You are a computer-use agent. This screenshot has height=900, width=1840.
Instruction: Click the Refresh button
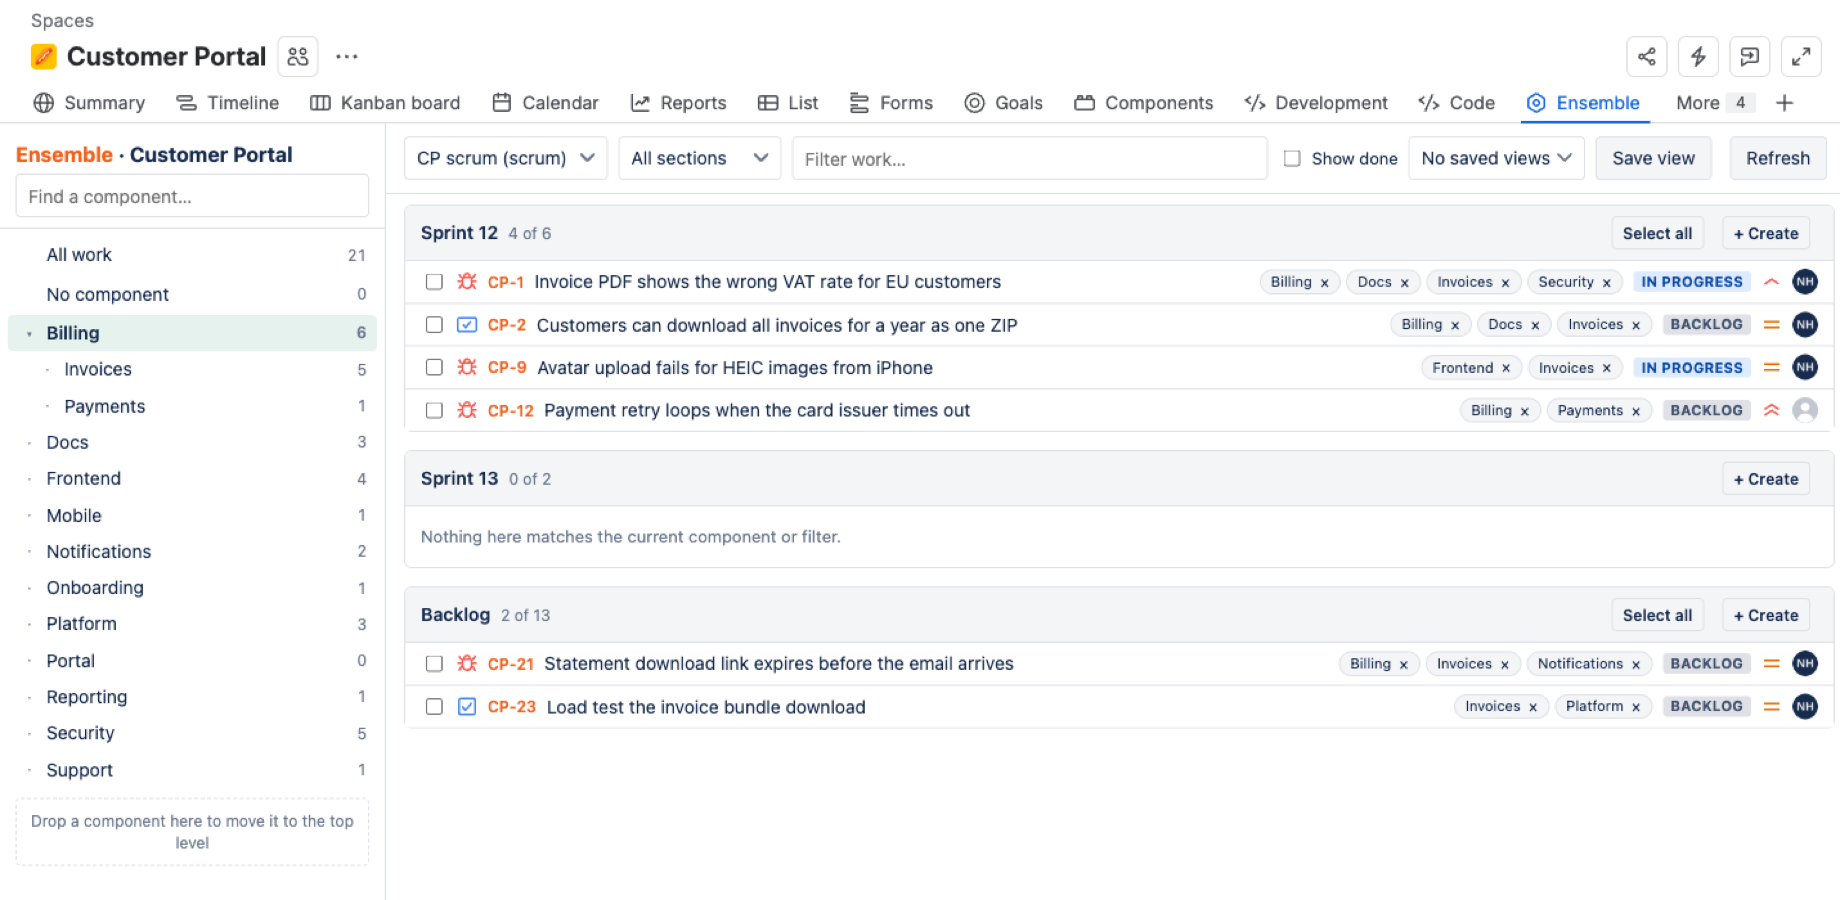1778,158
